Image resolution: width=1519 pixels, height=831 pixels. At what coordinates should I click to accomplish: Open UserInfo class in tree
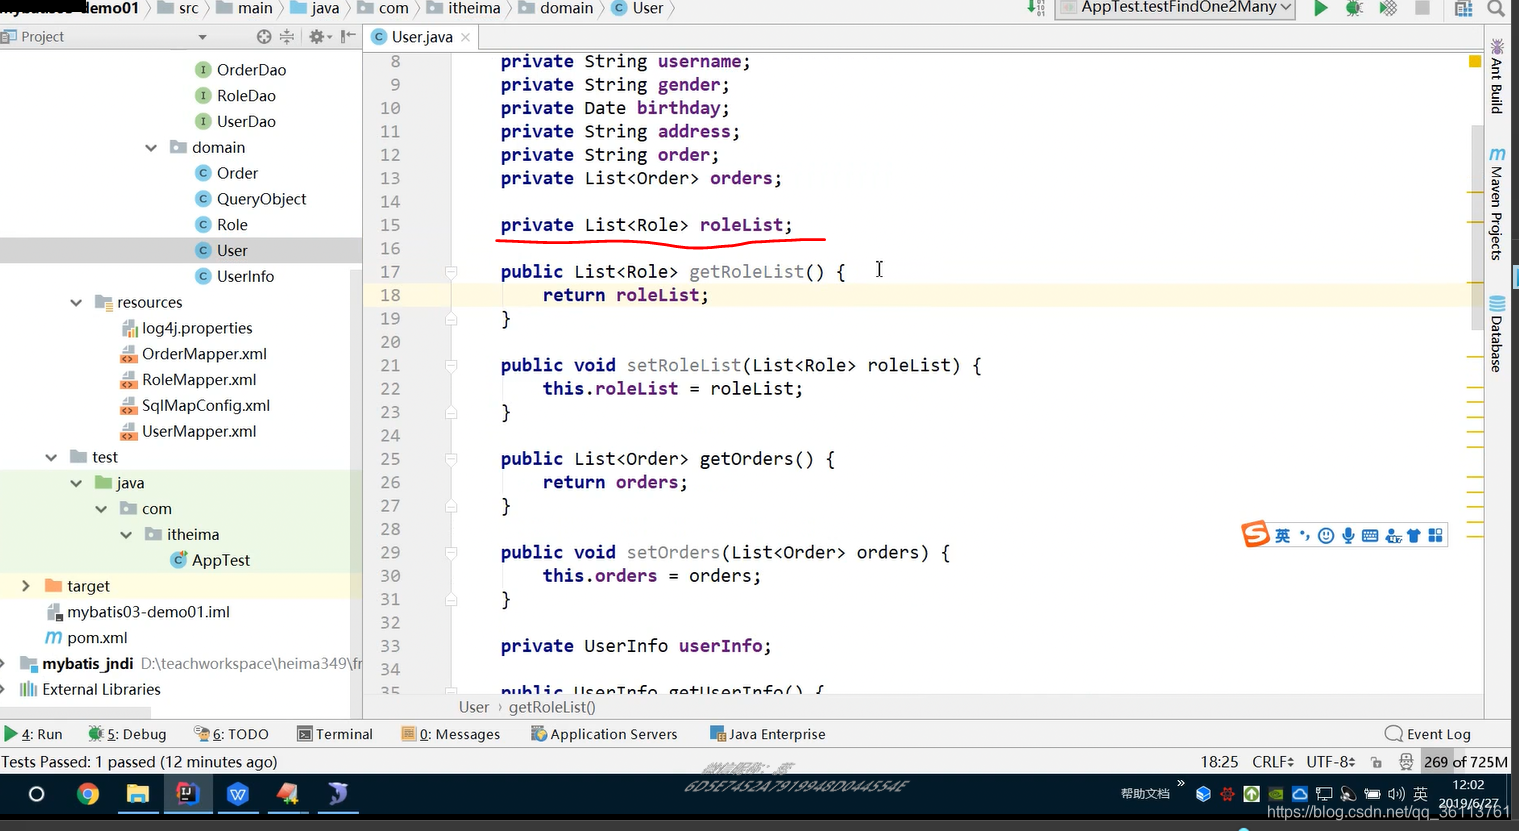coord(245,277)
